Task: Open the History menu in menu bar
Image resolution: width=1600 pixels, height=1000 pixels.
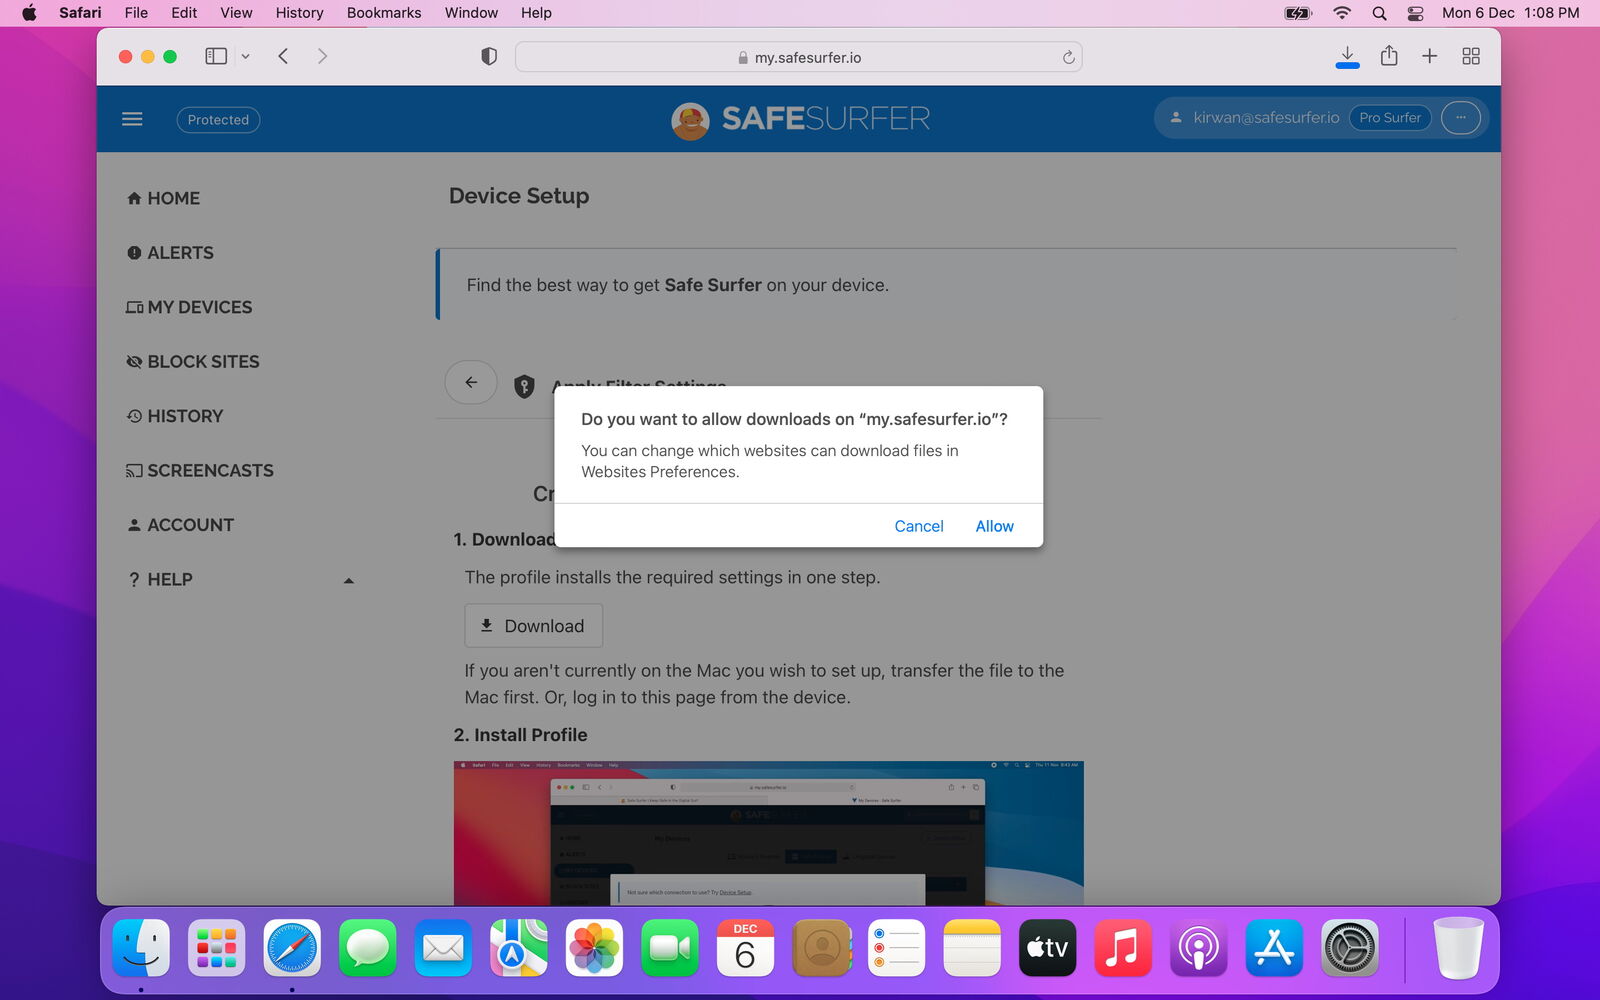Action: coord(299,13)
